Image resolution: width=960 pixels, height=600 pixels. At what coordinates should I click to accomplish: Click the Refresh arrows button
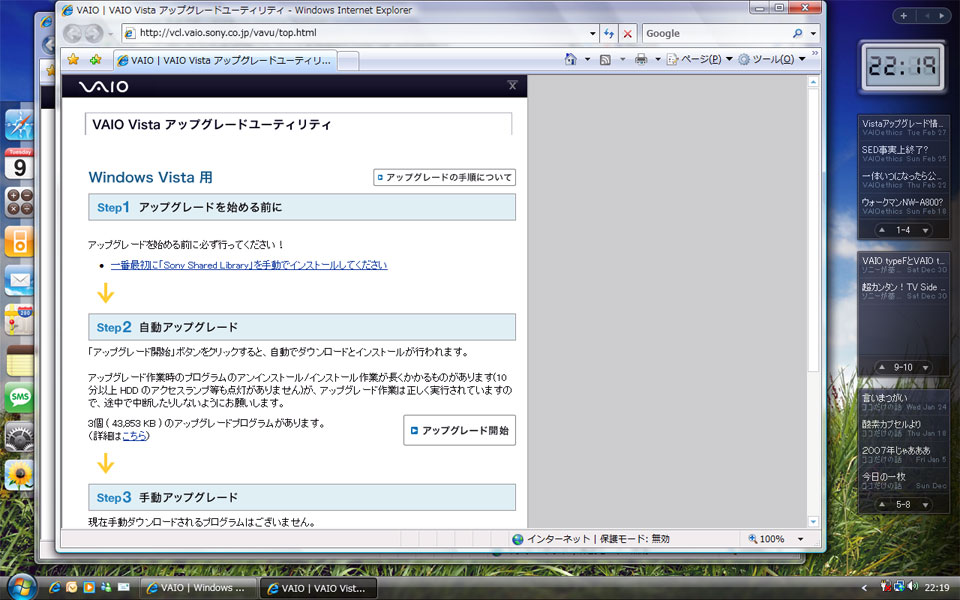[x=609, y=34]
